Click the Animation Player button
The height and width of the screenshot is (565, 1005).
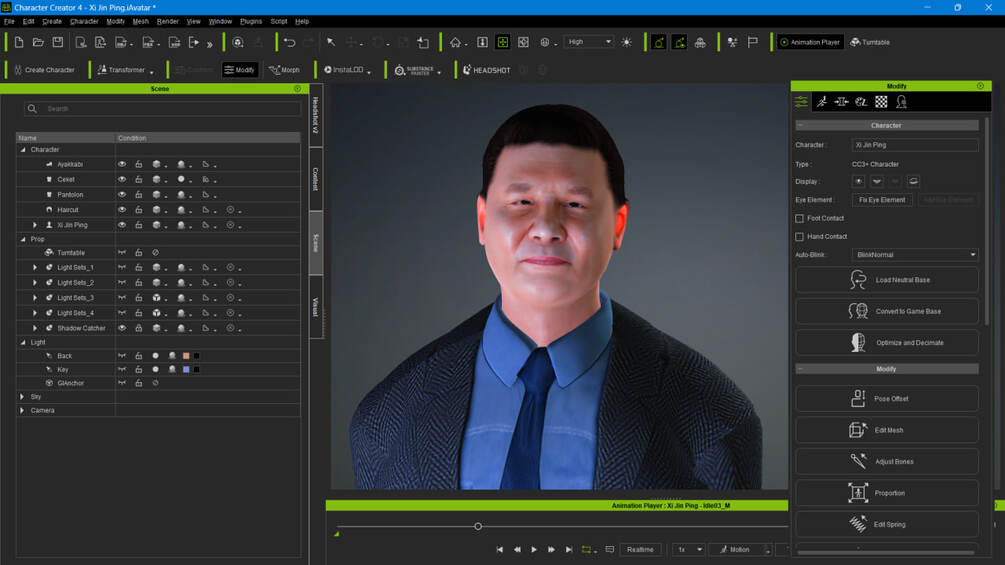point(810,42)
